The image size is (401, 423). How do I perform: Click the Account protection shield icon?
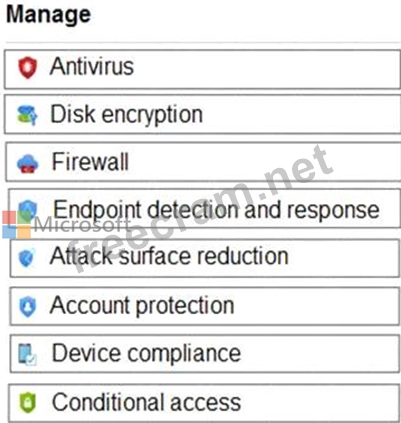pyautogui.click(x=28, y=306)
